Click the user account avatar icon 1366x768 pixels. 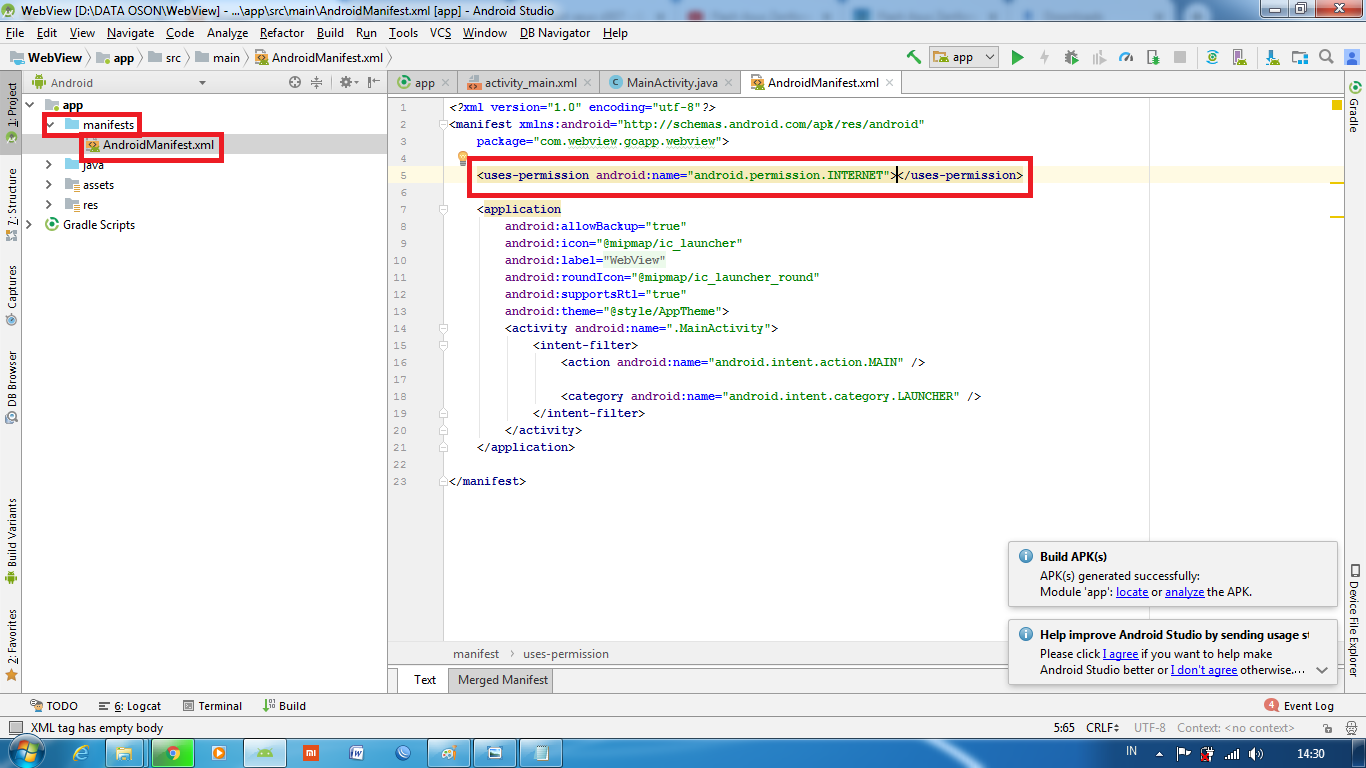point(1353,57)
